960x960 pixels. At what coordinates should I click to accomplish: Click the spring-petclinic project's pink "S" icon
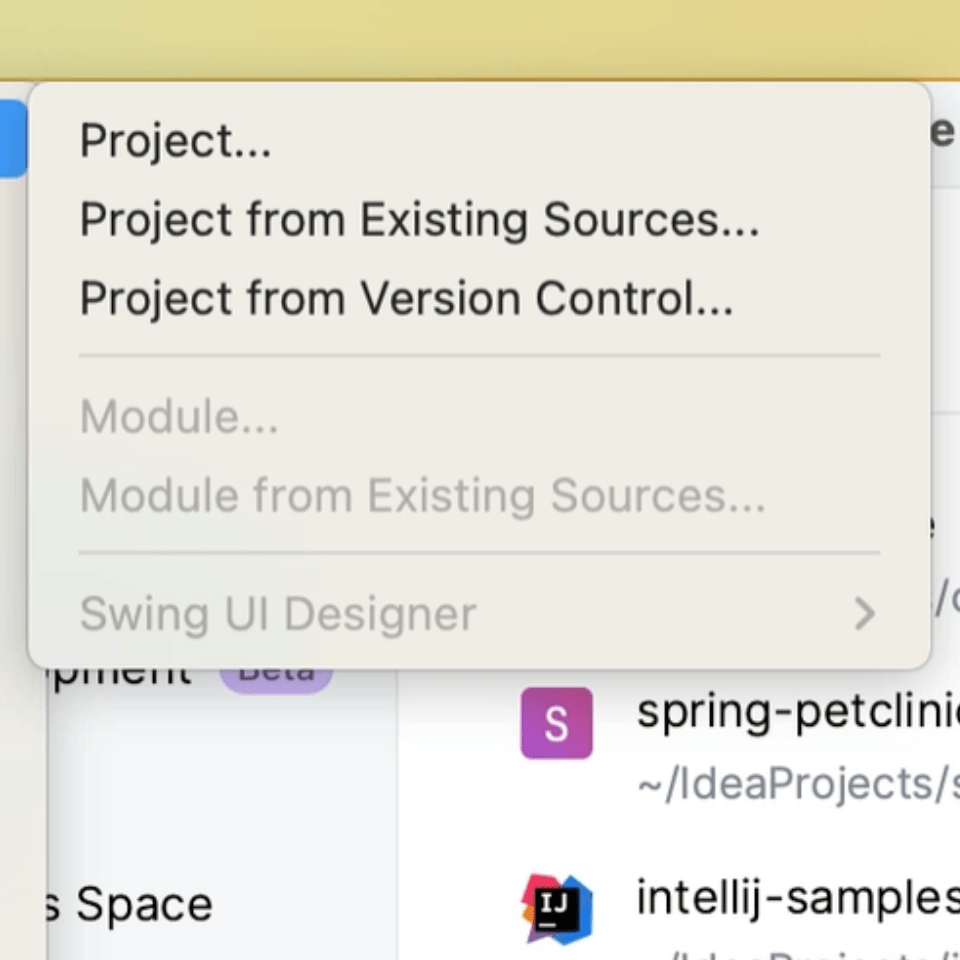(x=556, y=722)
